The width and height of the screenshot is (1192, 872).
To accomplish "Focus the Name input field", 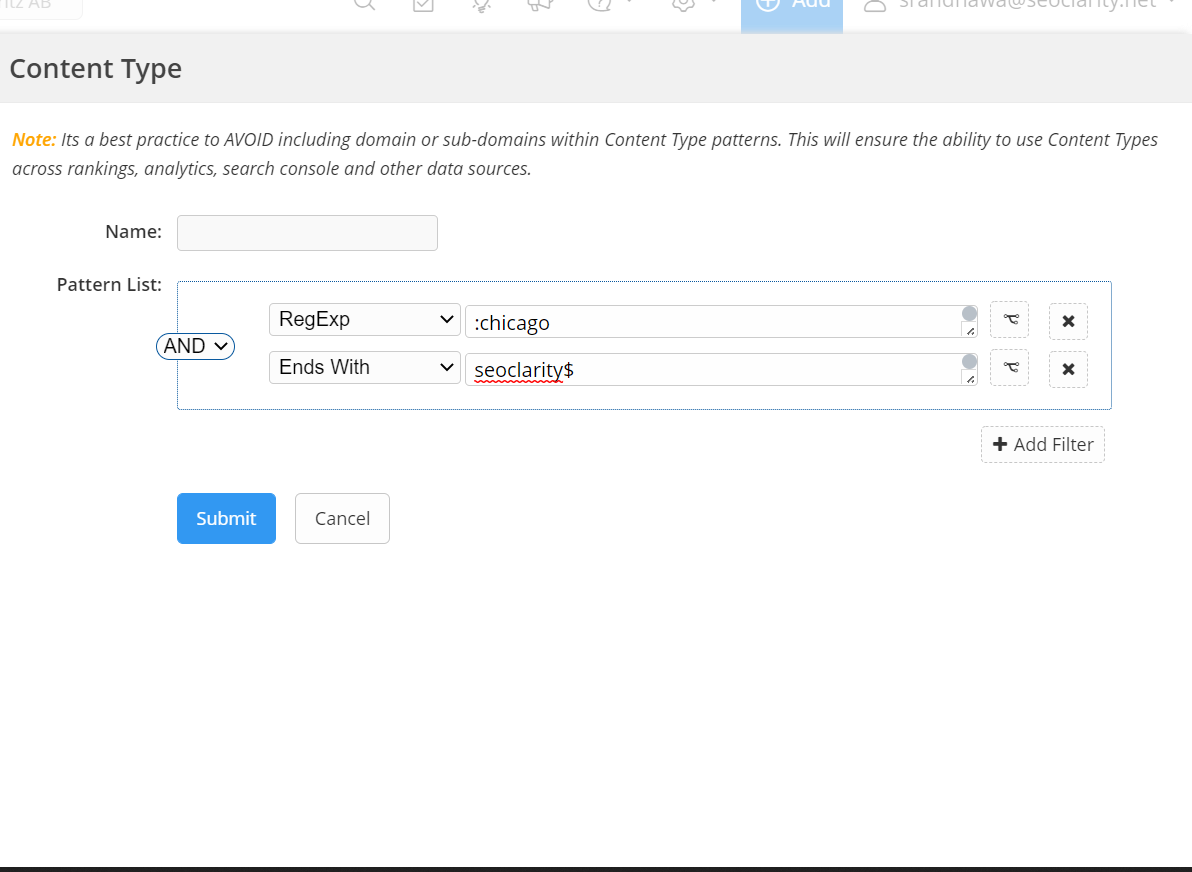I will click(x=307, y=233).
